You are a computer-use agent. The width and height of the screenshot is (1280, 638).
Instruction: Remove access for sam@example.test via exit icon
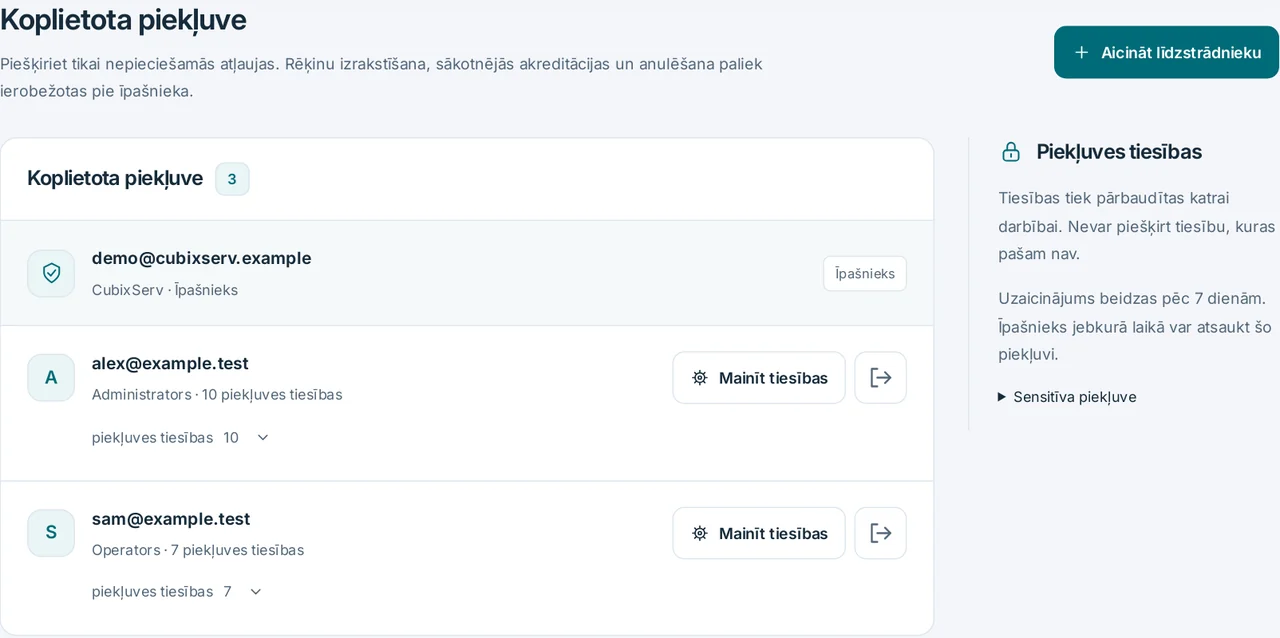(880, 533)
